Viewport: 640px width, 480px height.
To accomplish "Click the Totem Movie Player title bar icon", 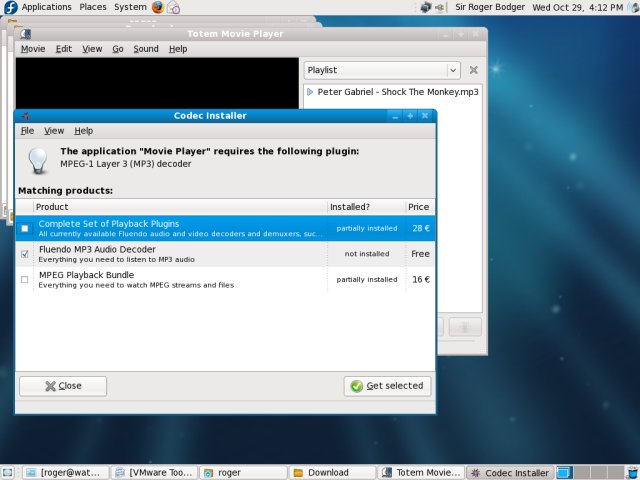I will (25, 34).
